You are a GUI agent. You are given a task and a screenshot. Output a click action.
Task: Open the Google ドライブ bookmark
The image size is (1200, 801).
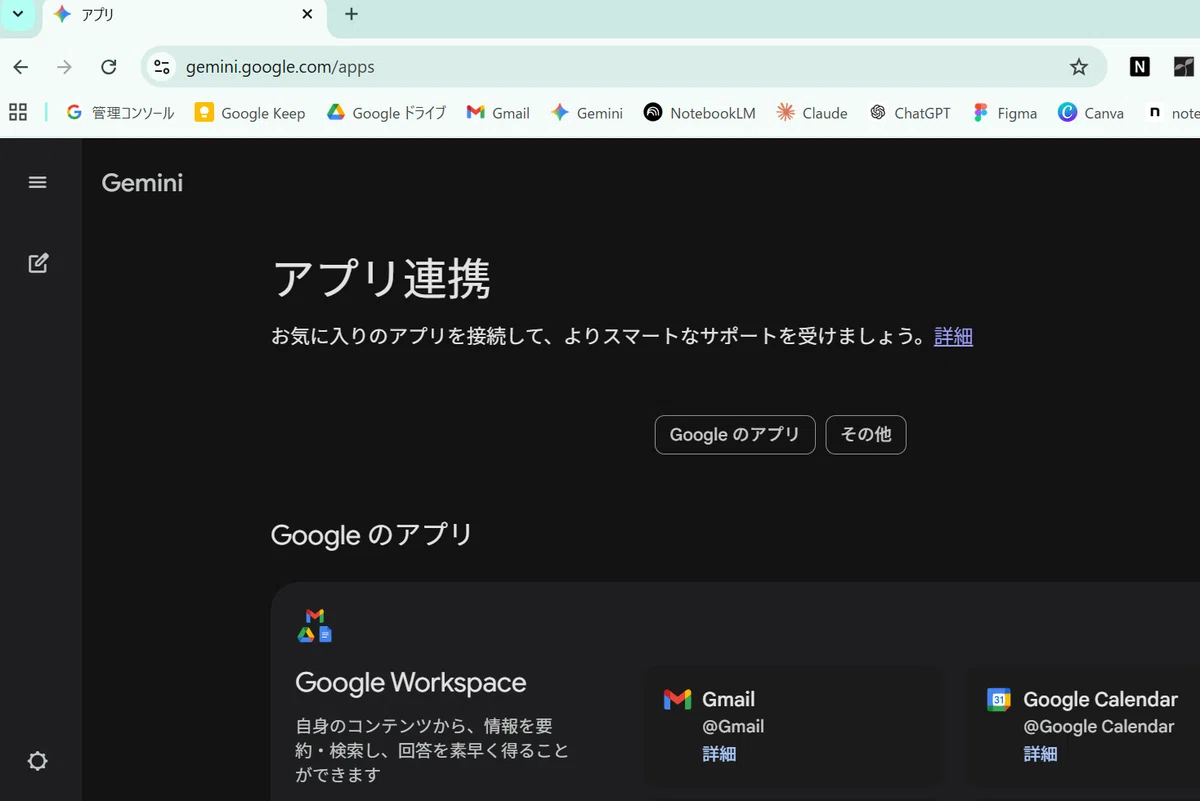(x=386, y=113)
